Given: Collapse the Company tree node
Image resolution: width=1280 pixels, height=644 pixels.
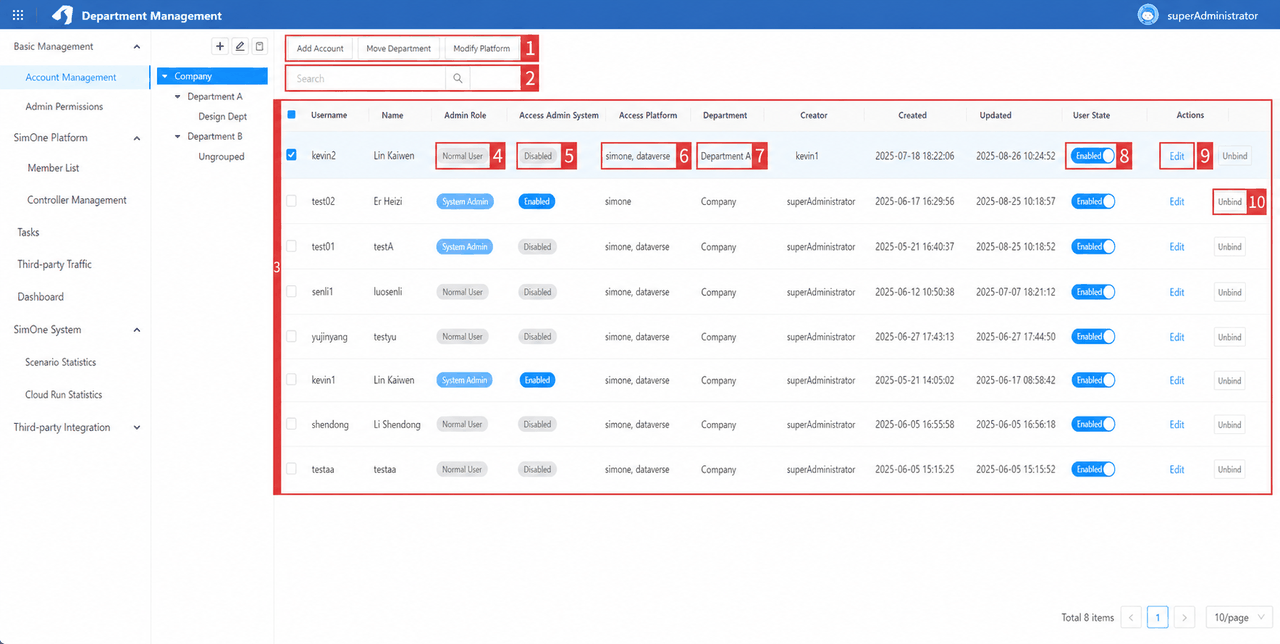Looking at the screenshot, I should [164, 76].
